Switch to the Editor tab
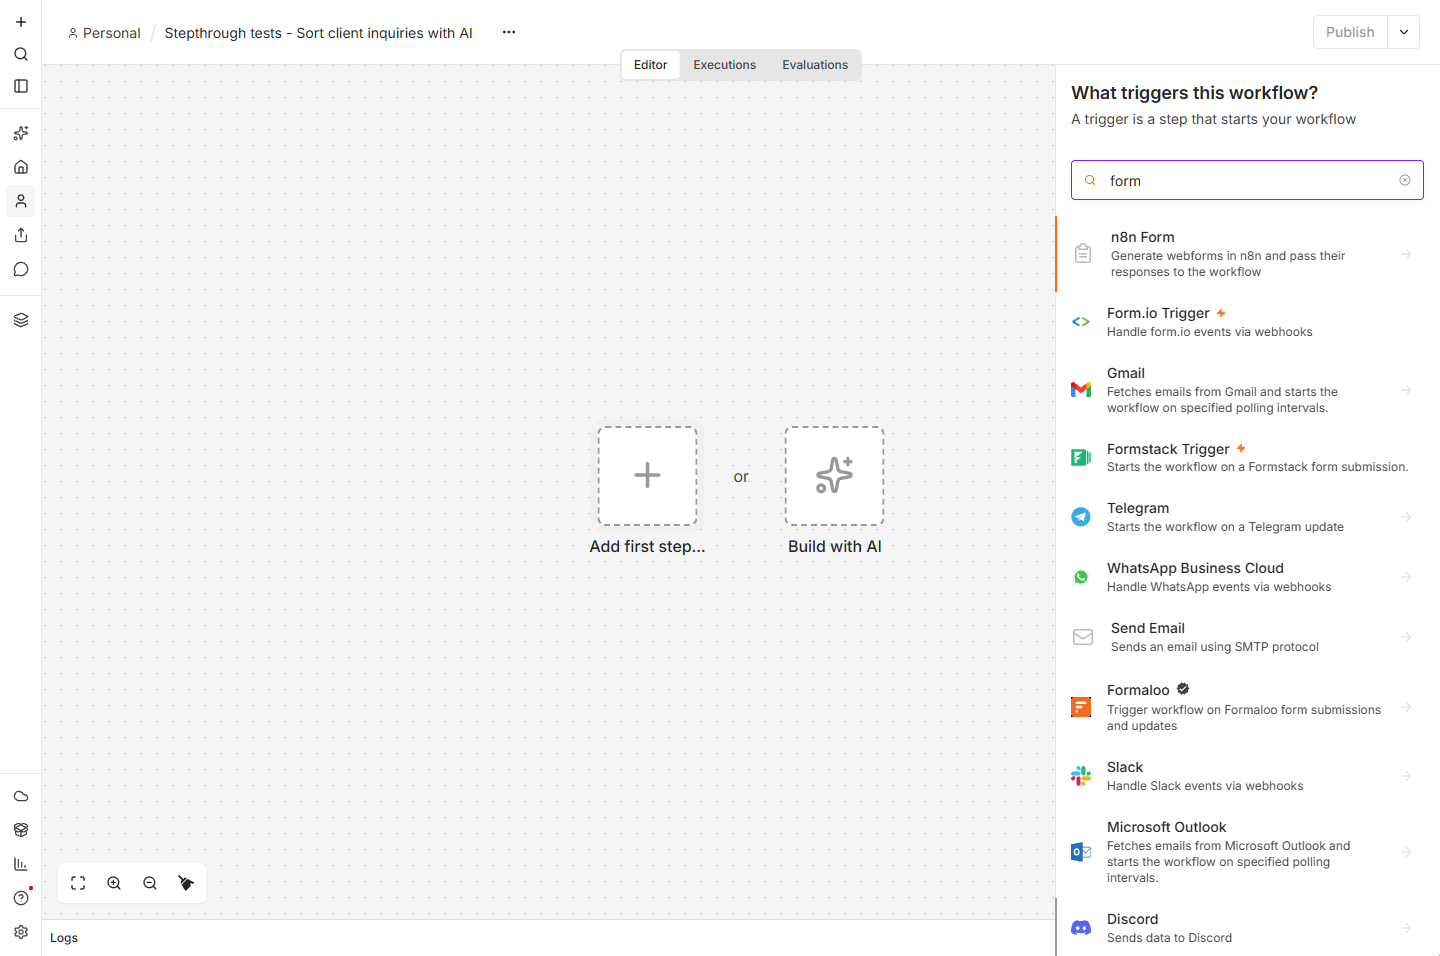 coord(651,65)
